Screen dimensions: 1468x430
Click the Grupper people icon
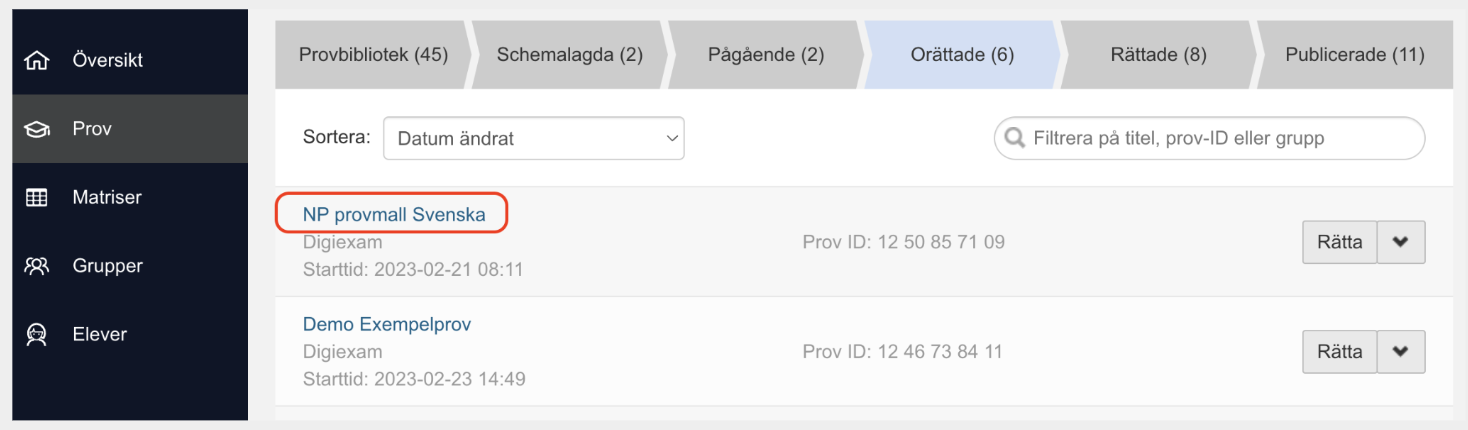point(36,267)
